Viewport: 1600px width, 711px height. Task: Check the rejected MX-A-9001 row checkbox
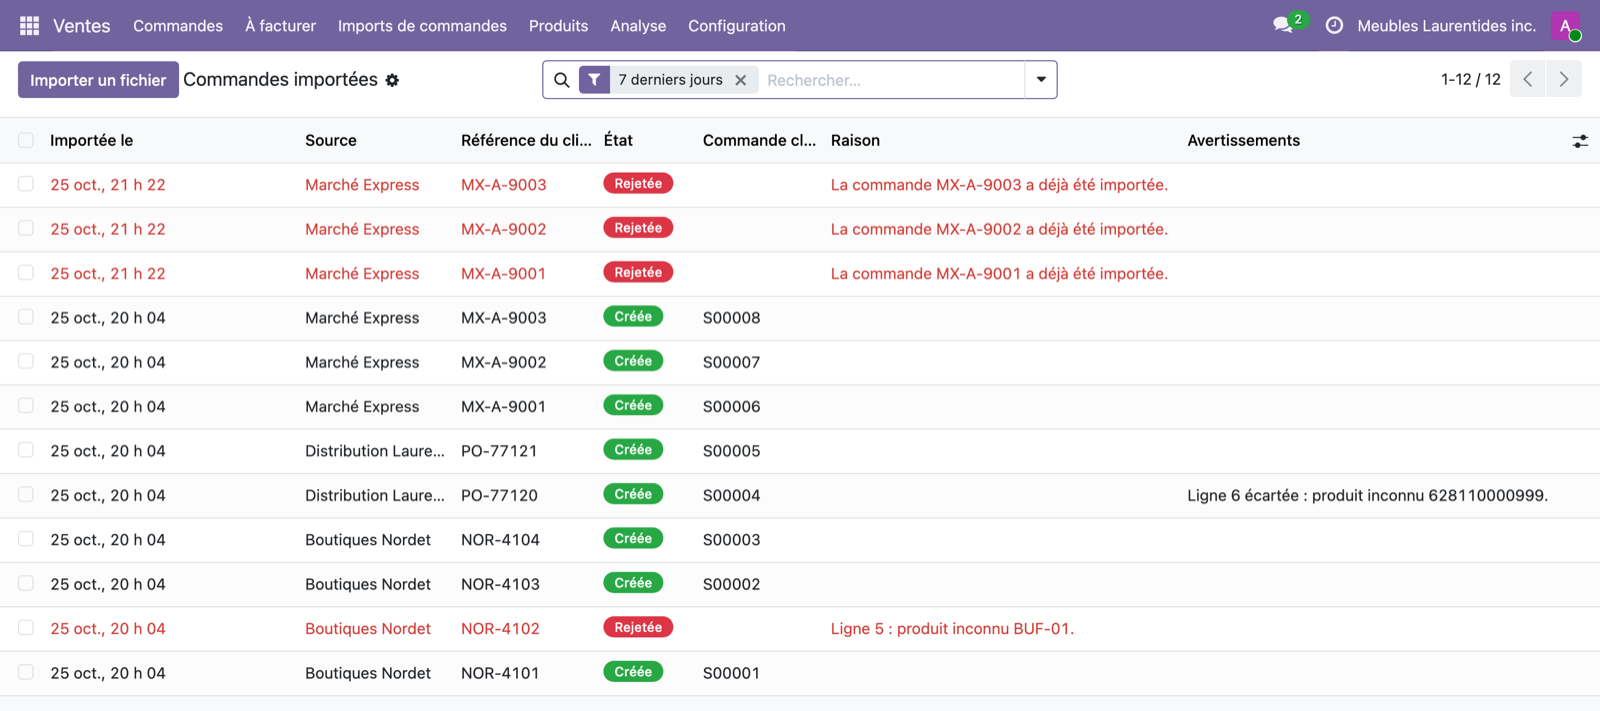point(26,273)
